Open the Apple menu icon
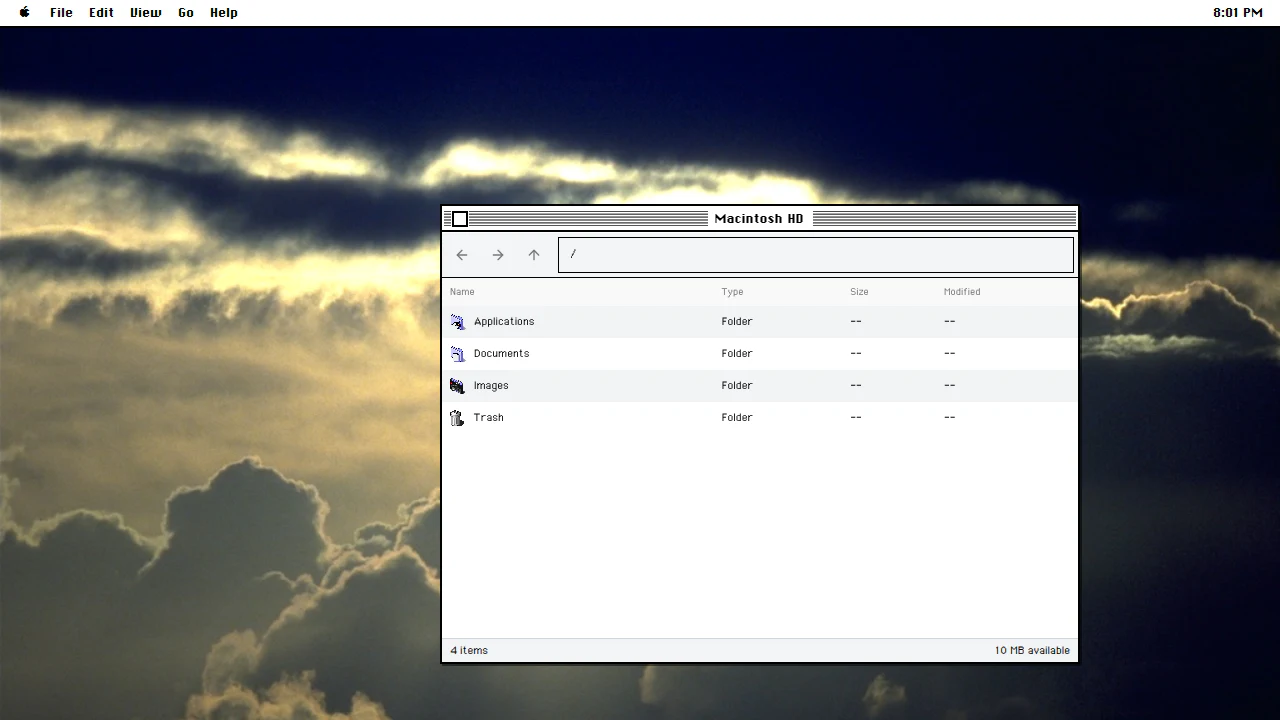Screen dimensions: 1280x720 pyautogui.click(x=25, y=13)
